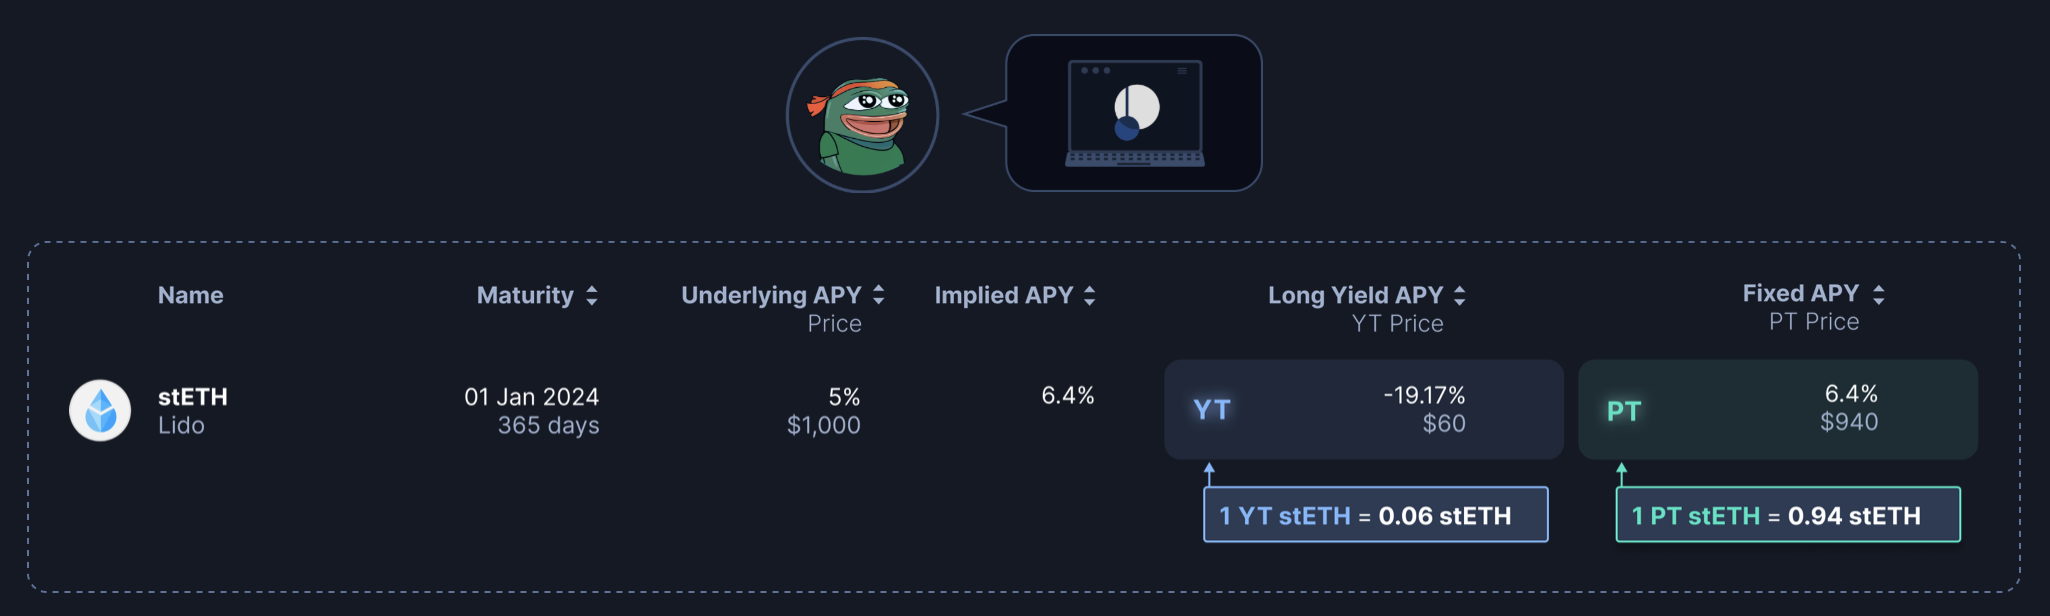
Task: Open the PT fixed APY box
Action: click(1777, 410)
